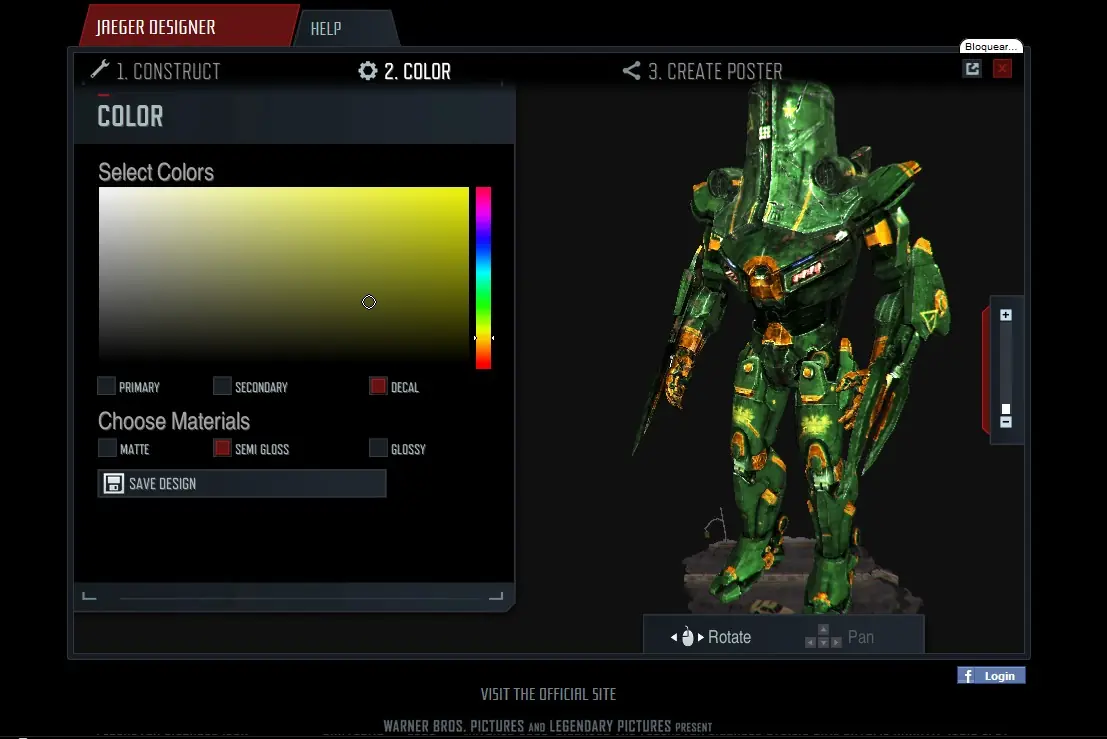Toggle the Semi Gloss material checkbox
The width and height of the screenshot is (1107, 739).
[x=222, y=447]
